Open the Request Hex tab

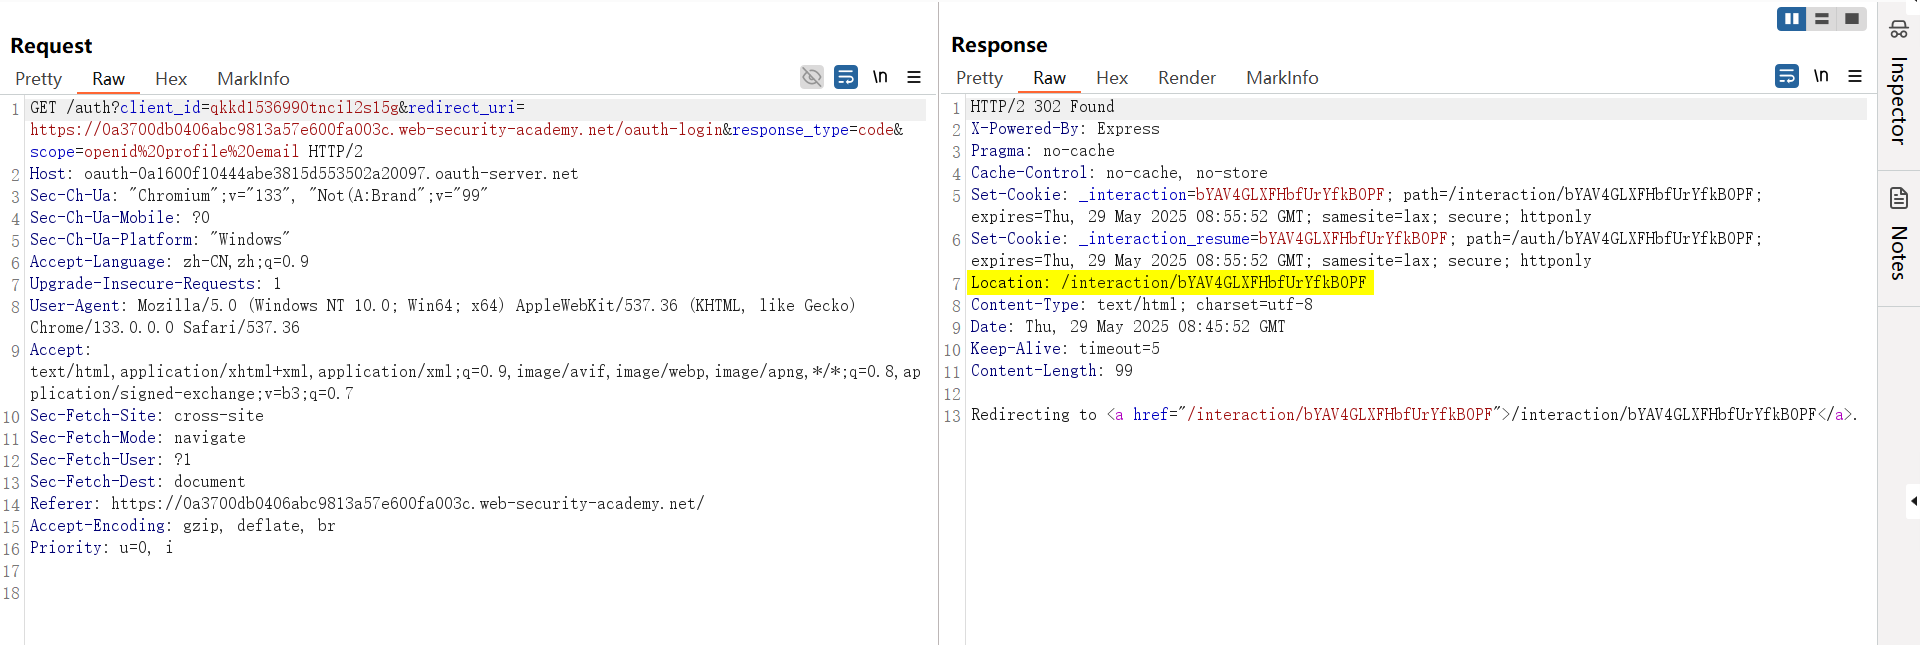(171, 79)
